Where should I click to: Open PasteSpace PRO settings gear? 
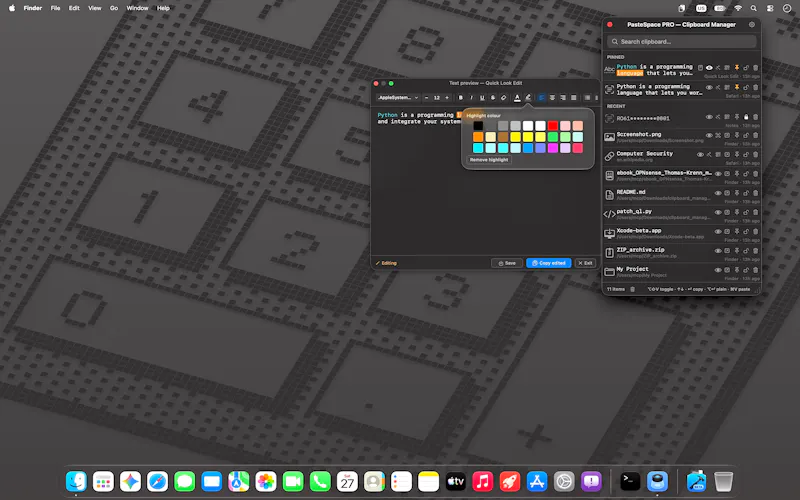pos(752,24)
